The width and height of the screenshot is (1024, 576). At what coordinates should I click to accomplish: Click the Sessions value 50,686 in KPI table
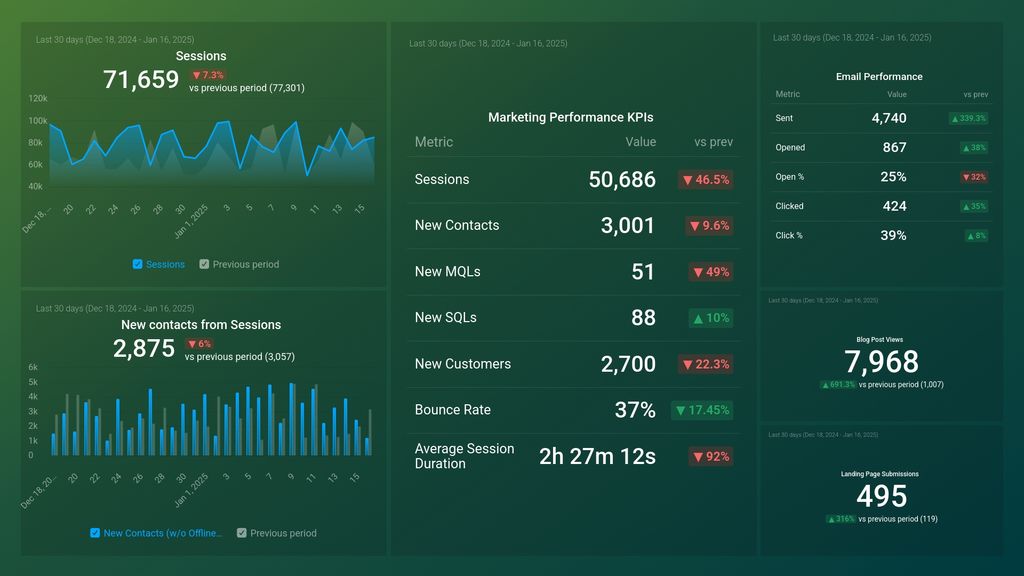pyautogui.click(x=622, y=180)
